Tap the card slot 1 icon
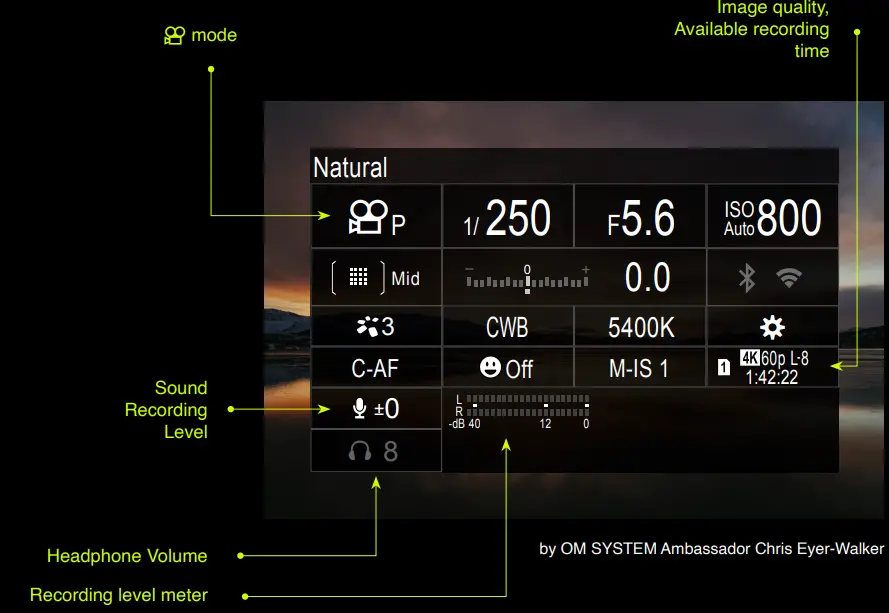889x613 pixels. (x=724, y=367)
